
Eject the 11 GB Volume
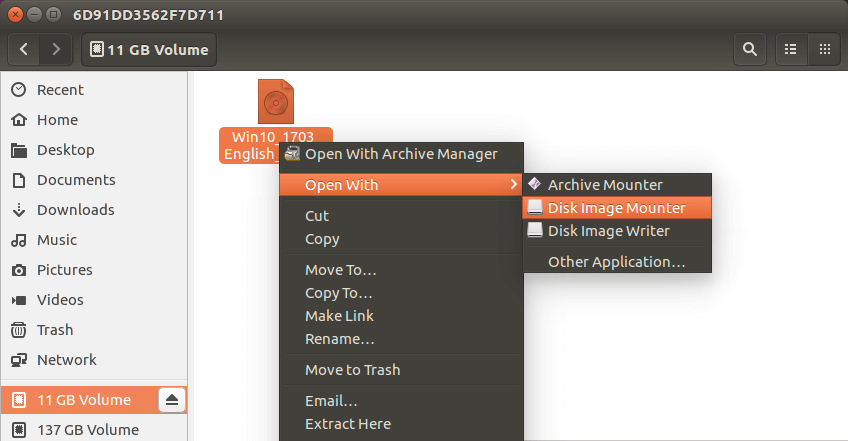[171, 400]
